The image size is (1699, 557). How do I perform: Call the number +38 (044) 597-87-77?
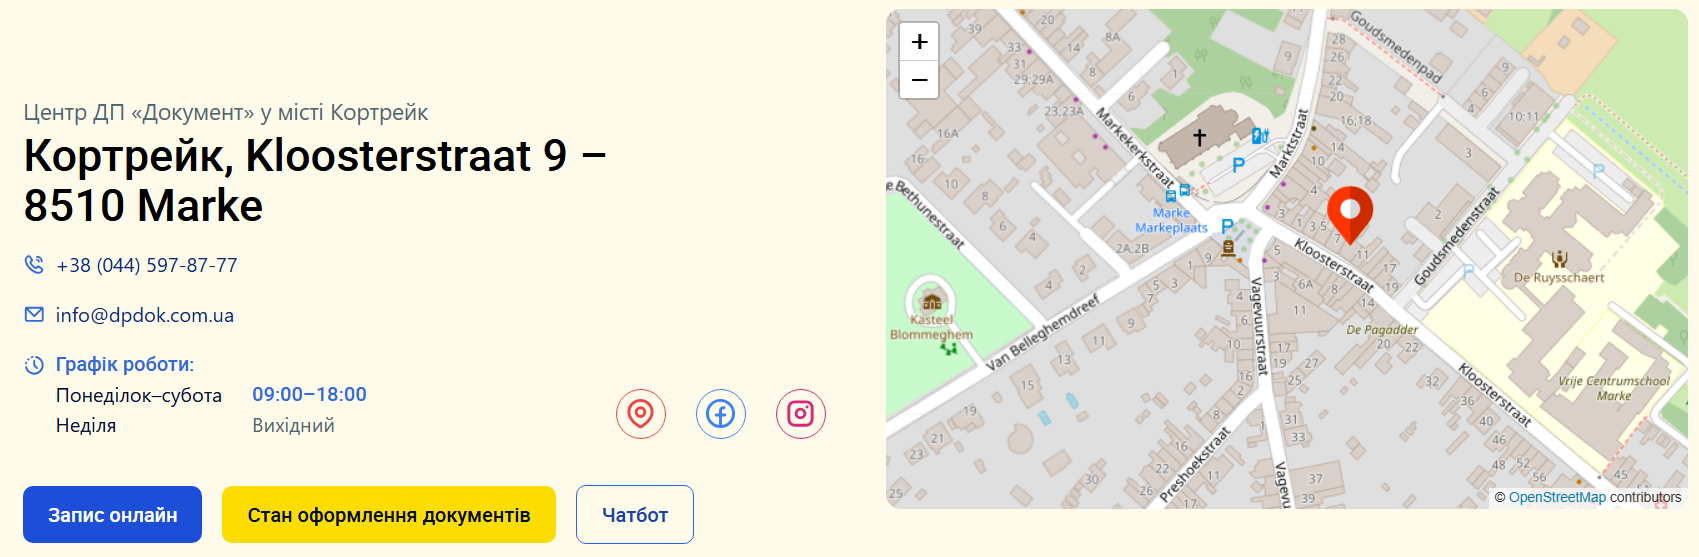pos(147,265)
